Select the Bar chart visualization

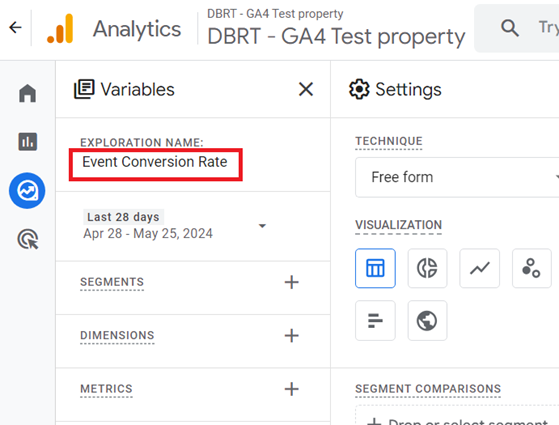point(375,320)
